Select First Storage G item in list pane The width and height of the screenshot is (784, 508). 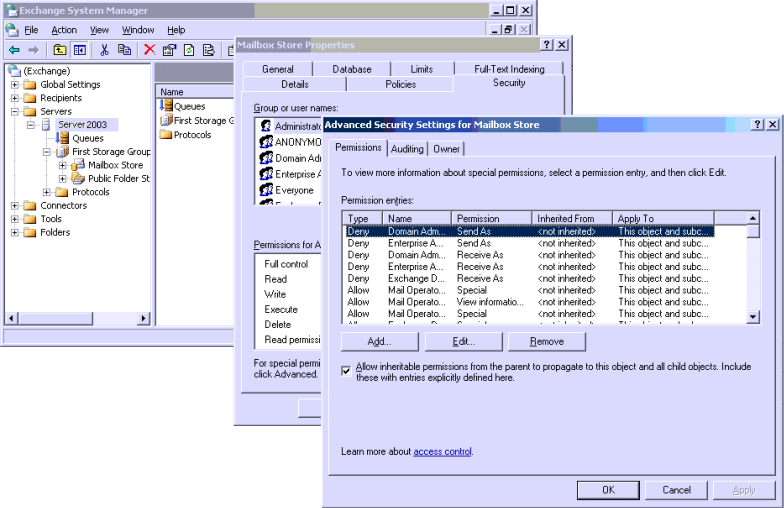pos(196,120)
